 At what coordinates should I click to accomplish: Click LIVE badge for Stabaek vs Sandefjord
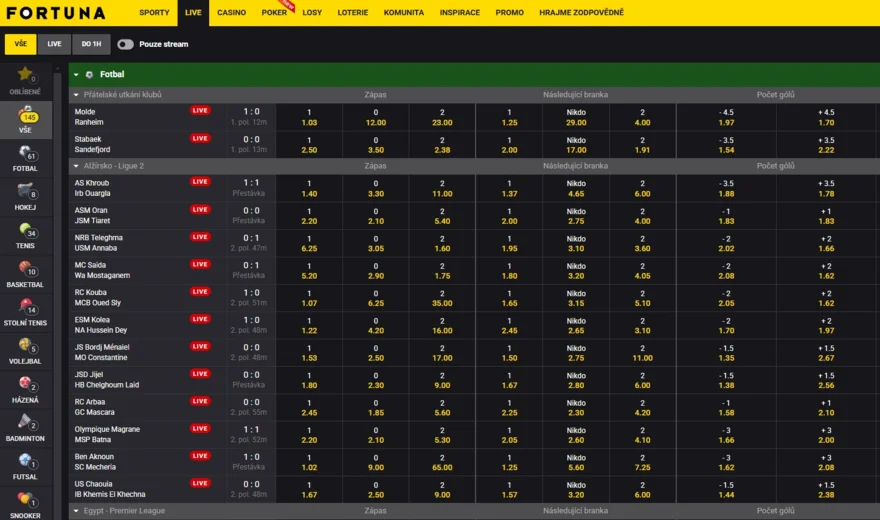click(x=200, y=138)
